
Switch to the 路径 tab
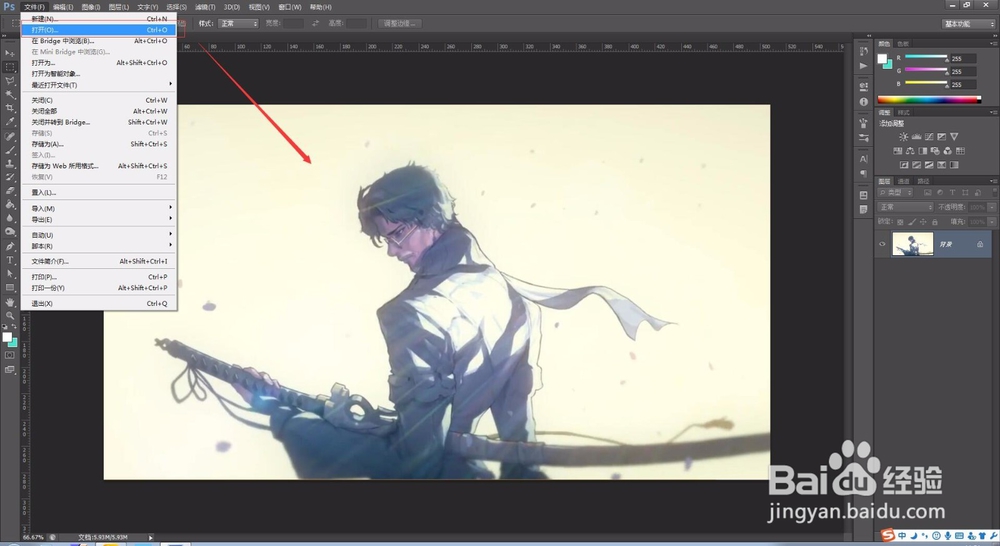[x=923, y=181]
